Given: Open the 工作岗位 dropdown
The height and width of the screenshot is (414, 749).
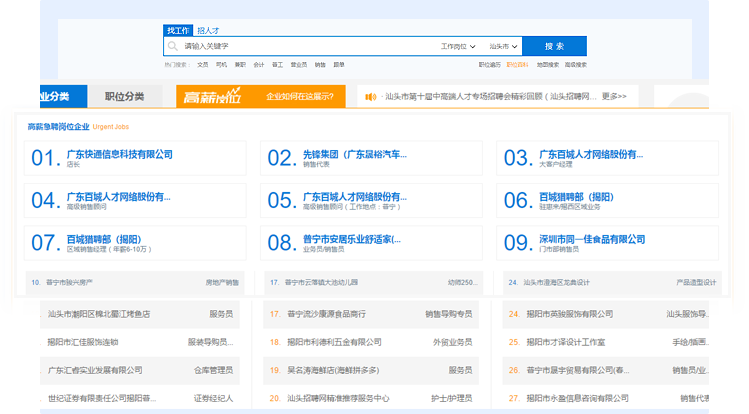Looking at the screenshot, I should pos(456,46).
